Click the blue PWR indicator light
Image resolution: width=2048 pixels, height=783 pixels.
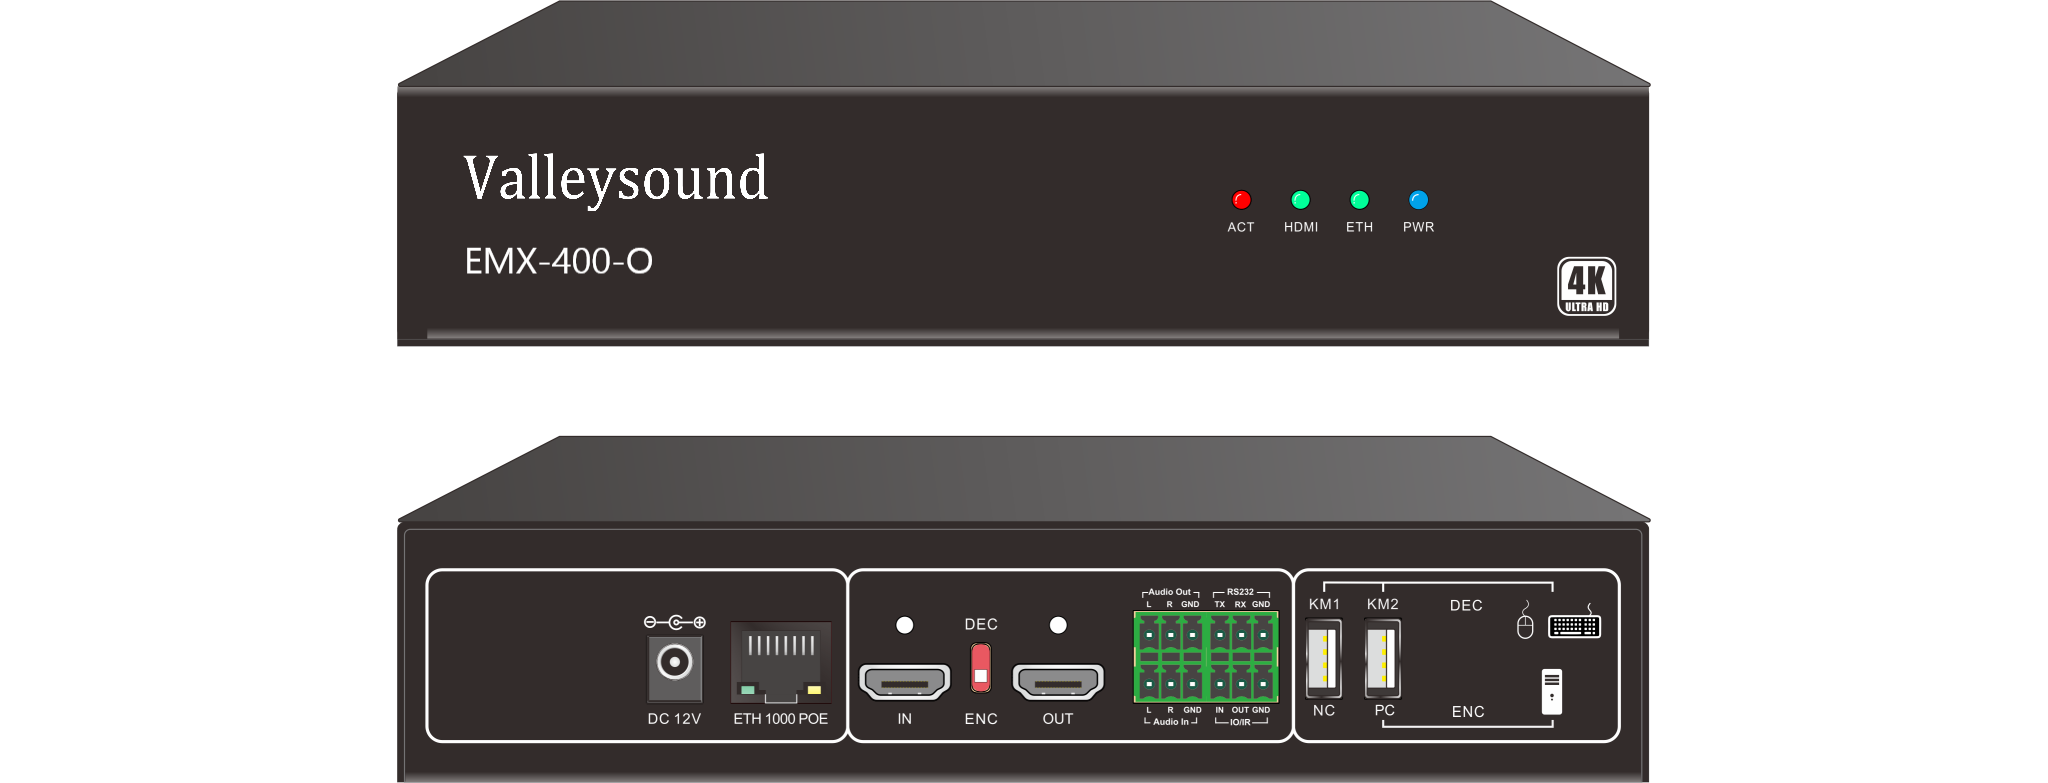[1418, 200]
